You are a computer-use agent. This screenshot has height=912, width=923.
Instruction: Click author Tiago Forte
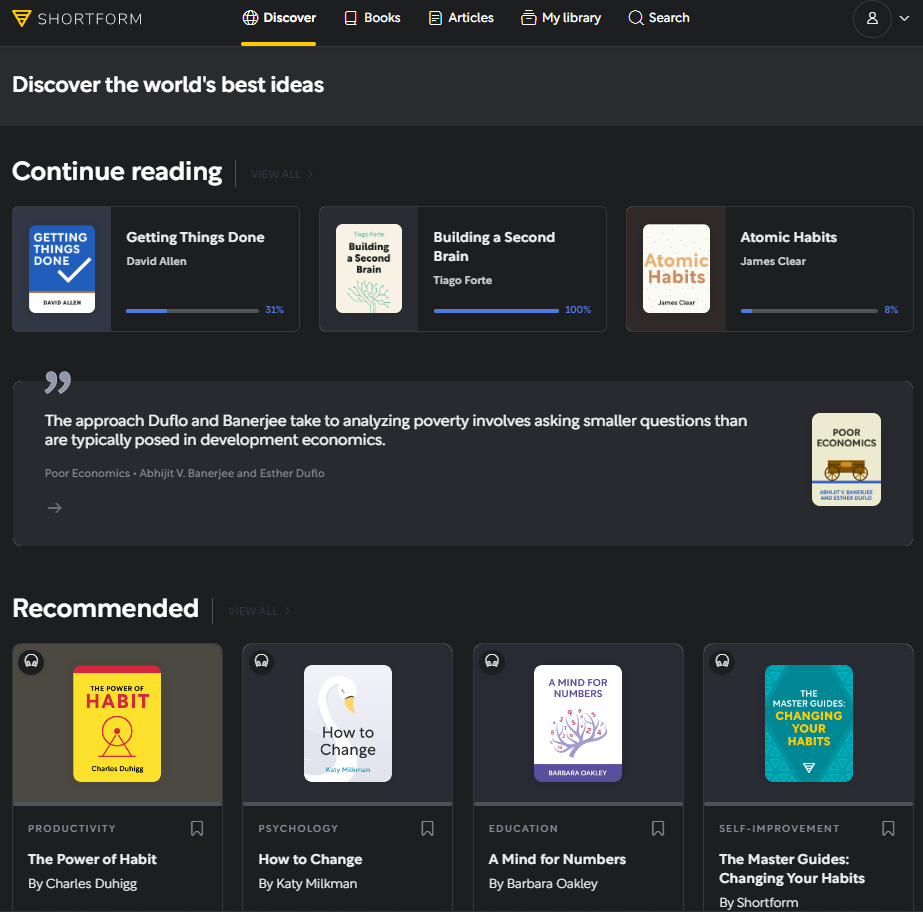(463, 280)
